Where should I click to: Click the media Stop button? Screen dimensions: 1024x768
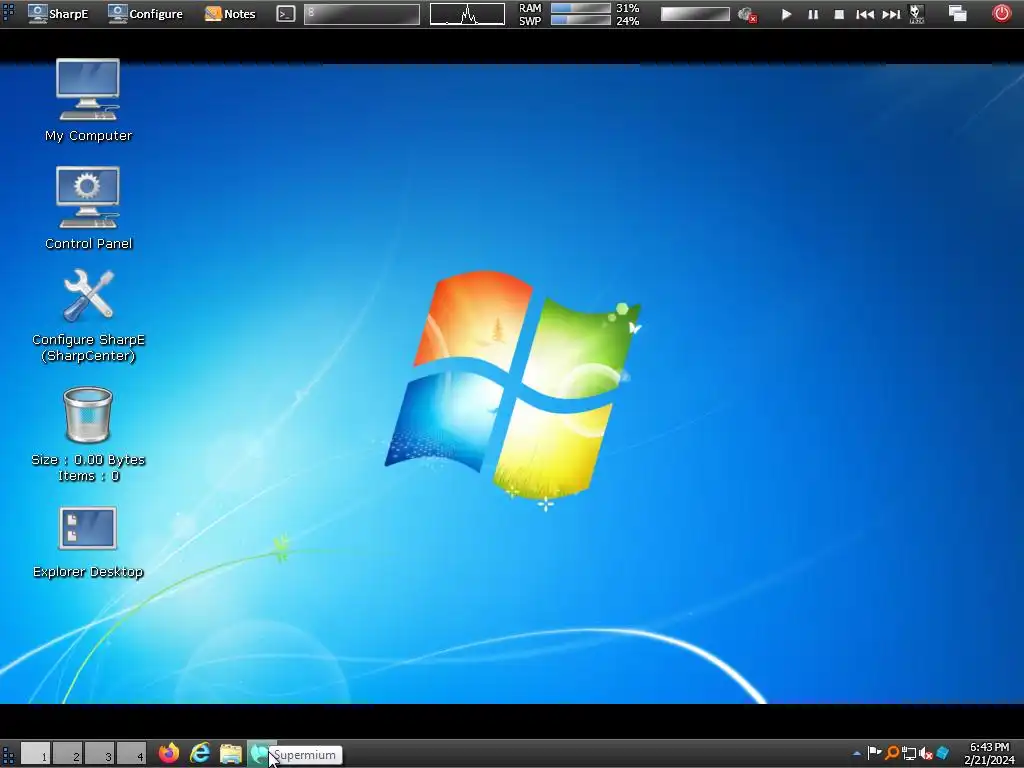pyautogui.click(x=839, y=14)
